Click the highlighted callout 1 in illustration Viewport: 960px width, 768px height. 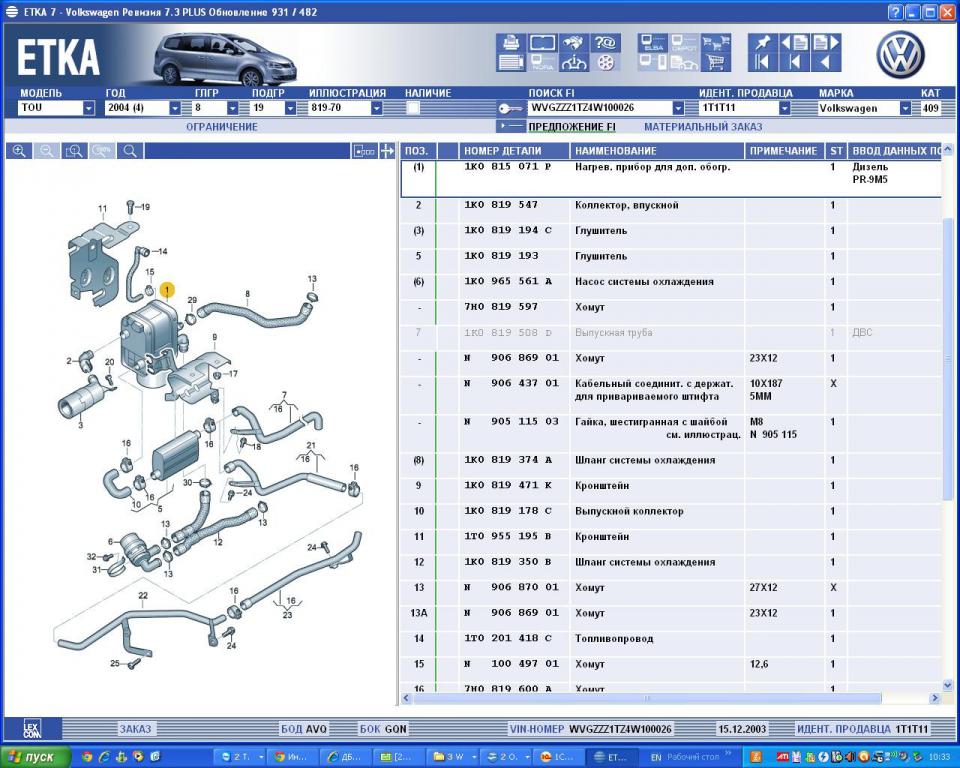click(166, 290)
